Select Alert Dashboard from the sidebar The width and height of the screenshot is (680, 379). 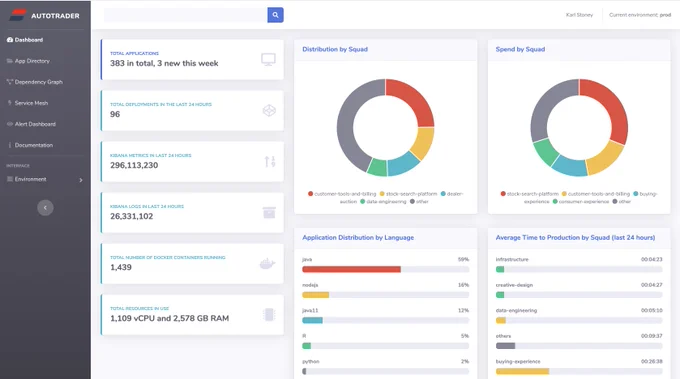35,124
